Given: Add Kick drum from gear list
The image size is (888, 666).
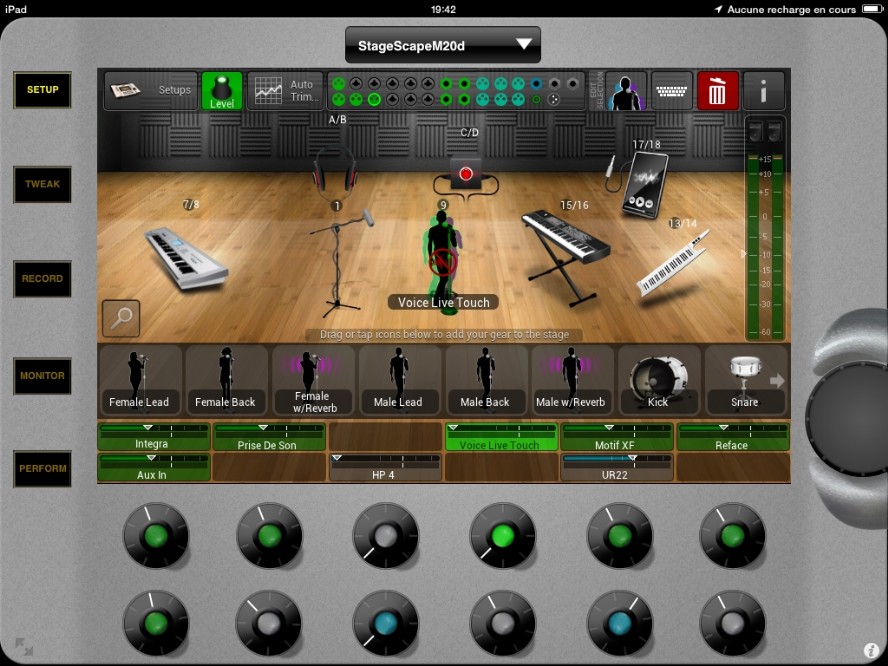Looking at the screenshot, I should [658, 380].
